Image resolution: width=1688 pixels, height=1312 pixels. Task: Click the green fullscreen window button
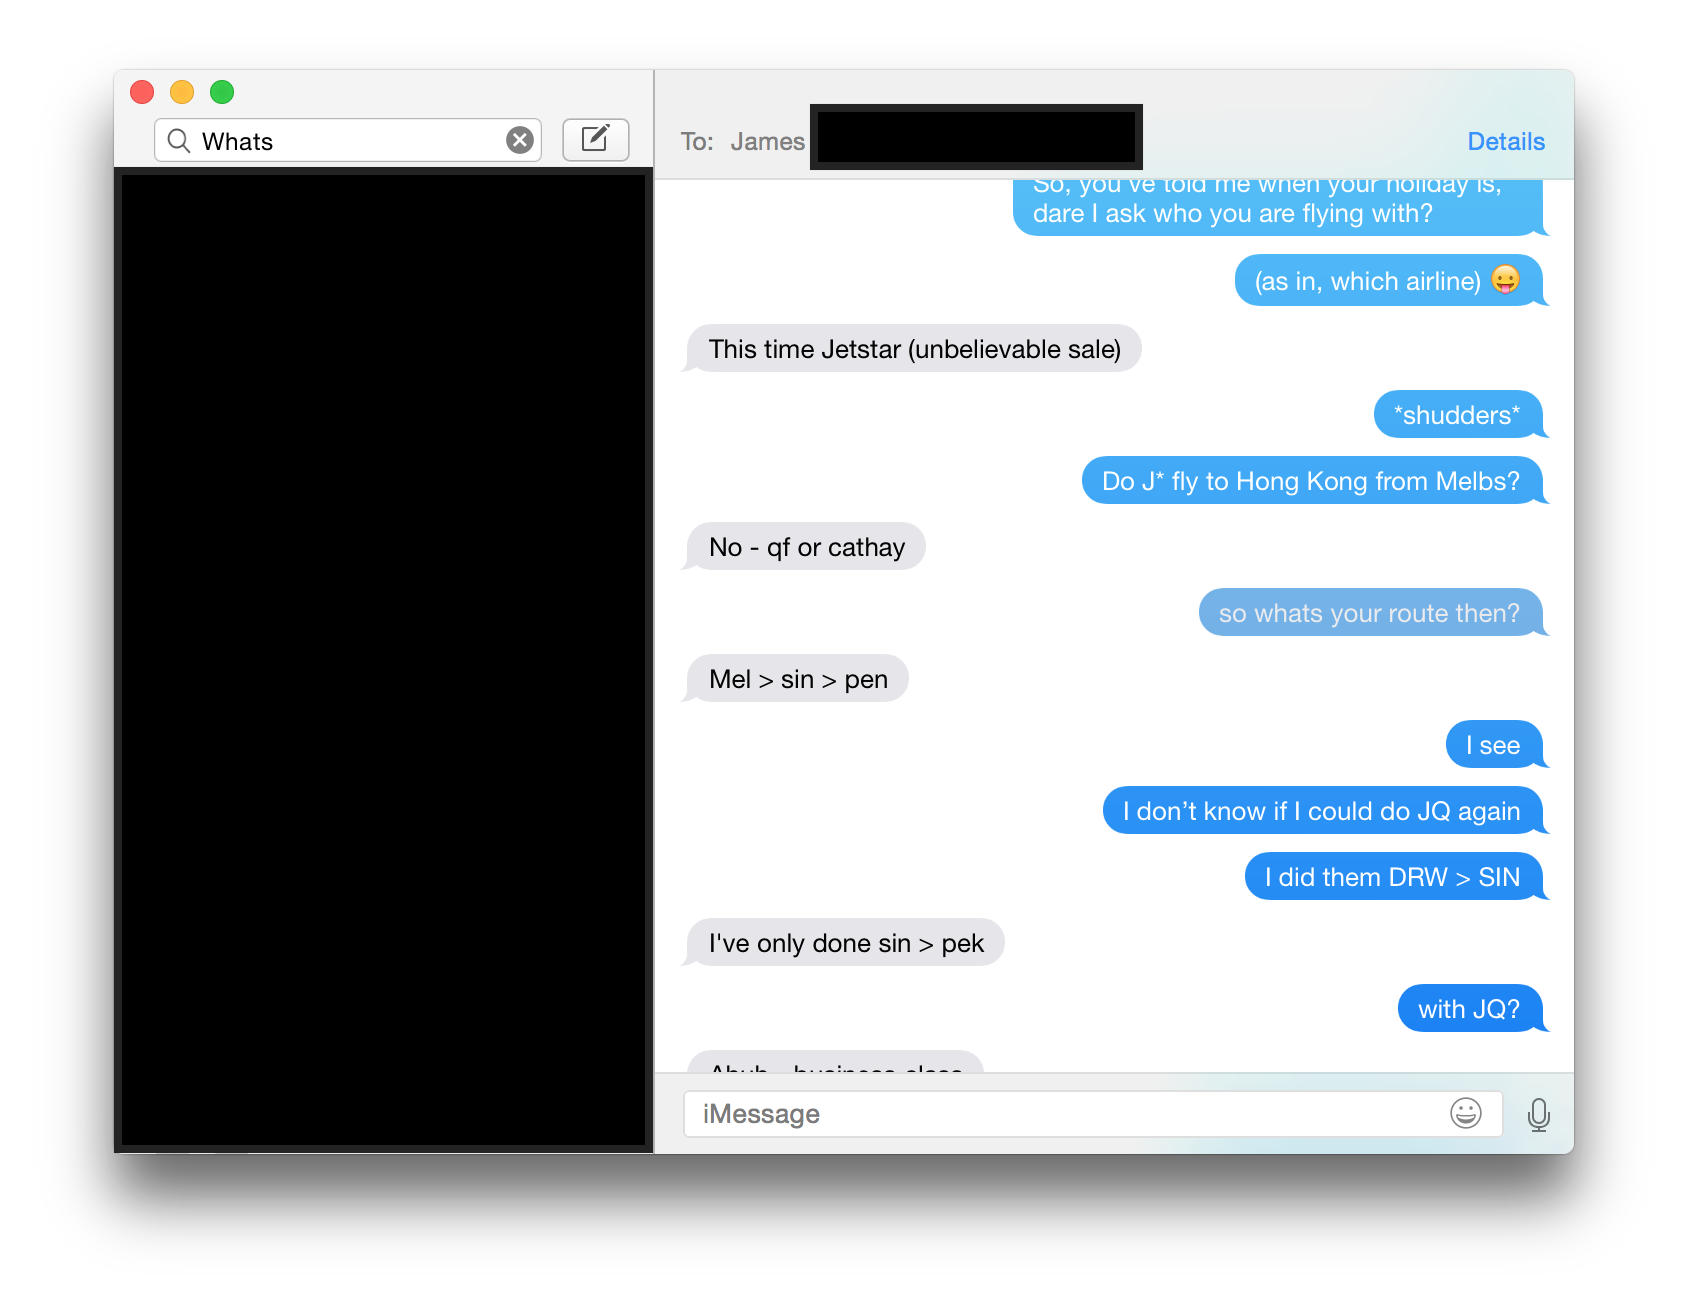(x=222, y=92)
